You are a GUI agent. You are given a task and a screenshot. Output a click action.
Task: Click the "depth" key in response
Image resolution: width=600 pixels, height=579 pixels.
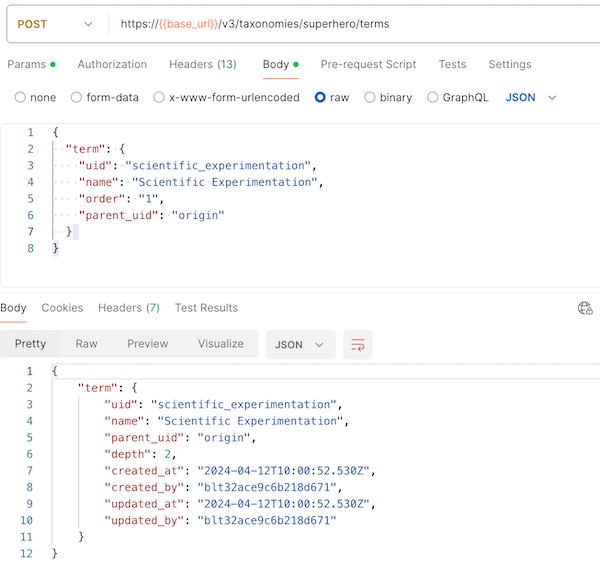[x=127, y=454]
